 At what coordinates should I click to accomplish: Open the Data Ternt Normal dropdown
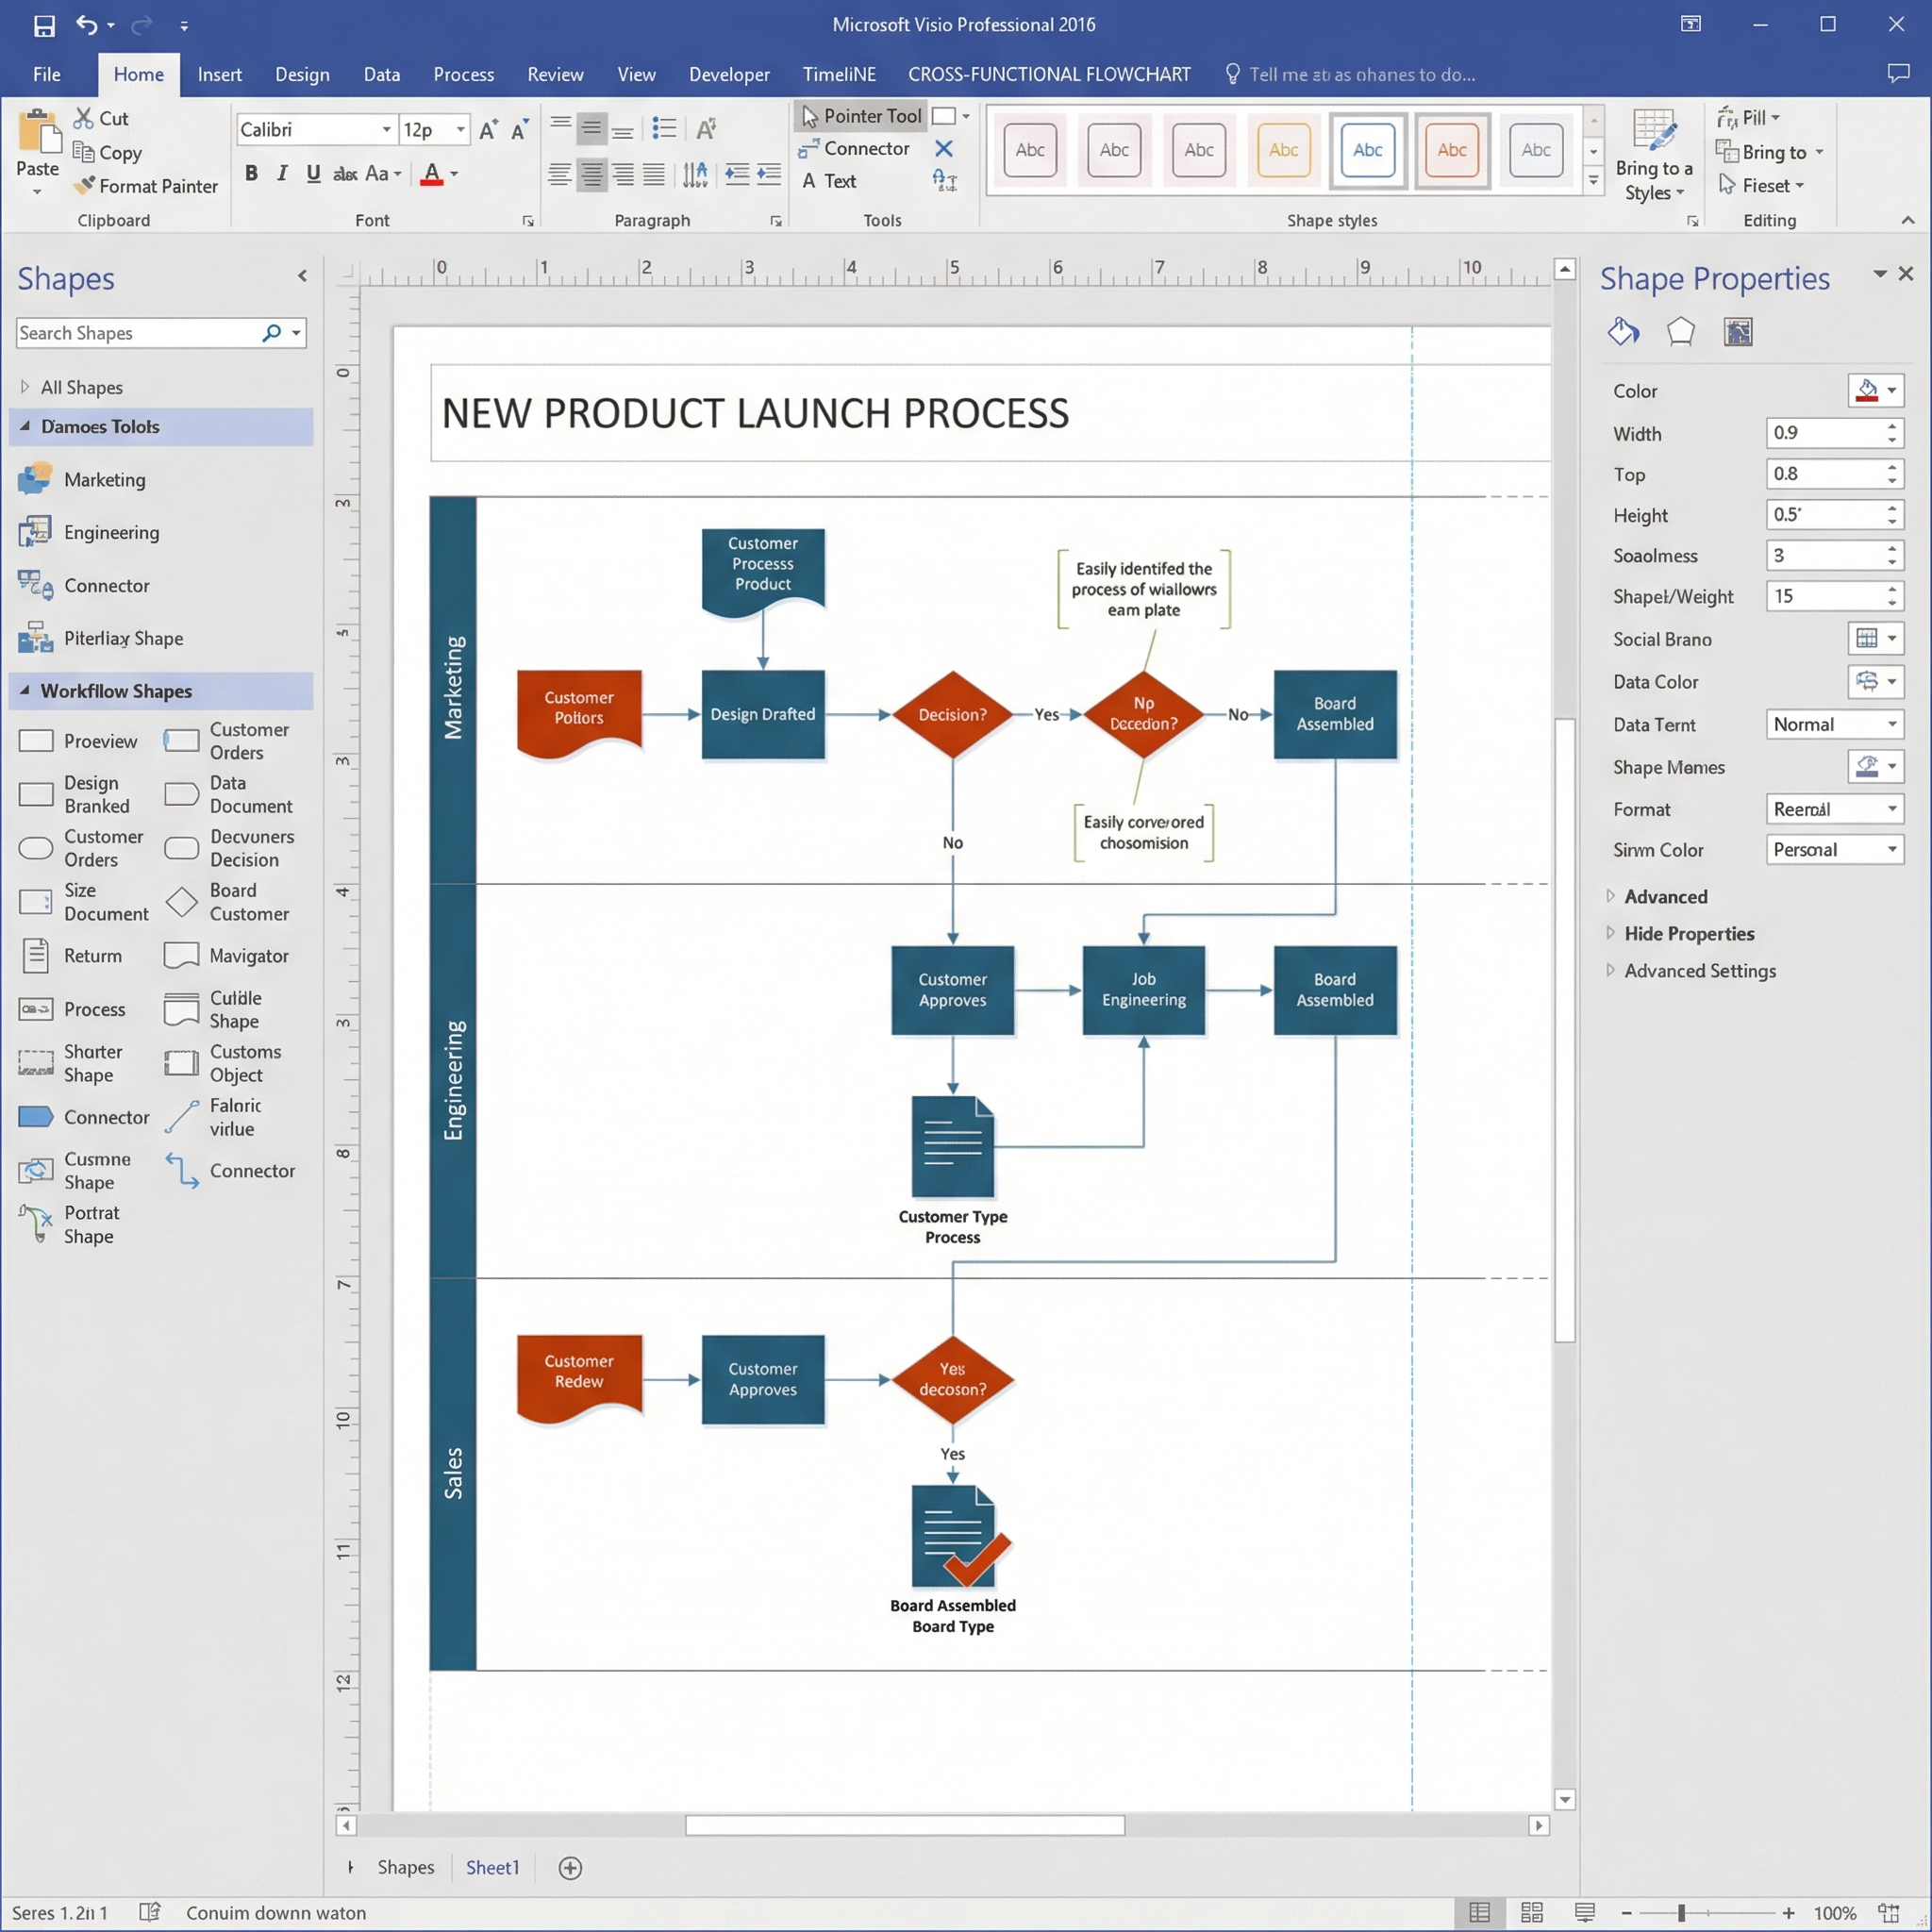tap(1891, 724)
